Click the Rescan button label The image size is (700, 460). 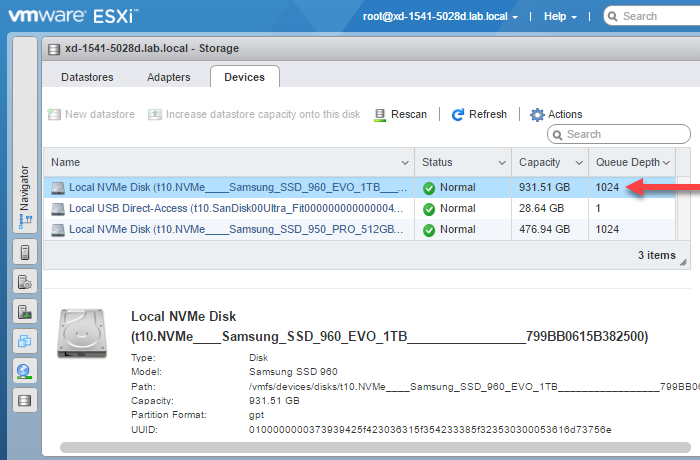point(409,114)
